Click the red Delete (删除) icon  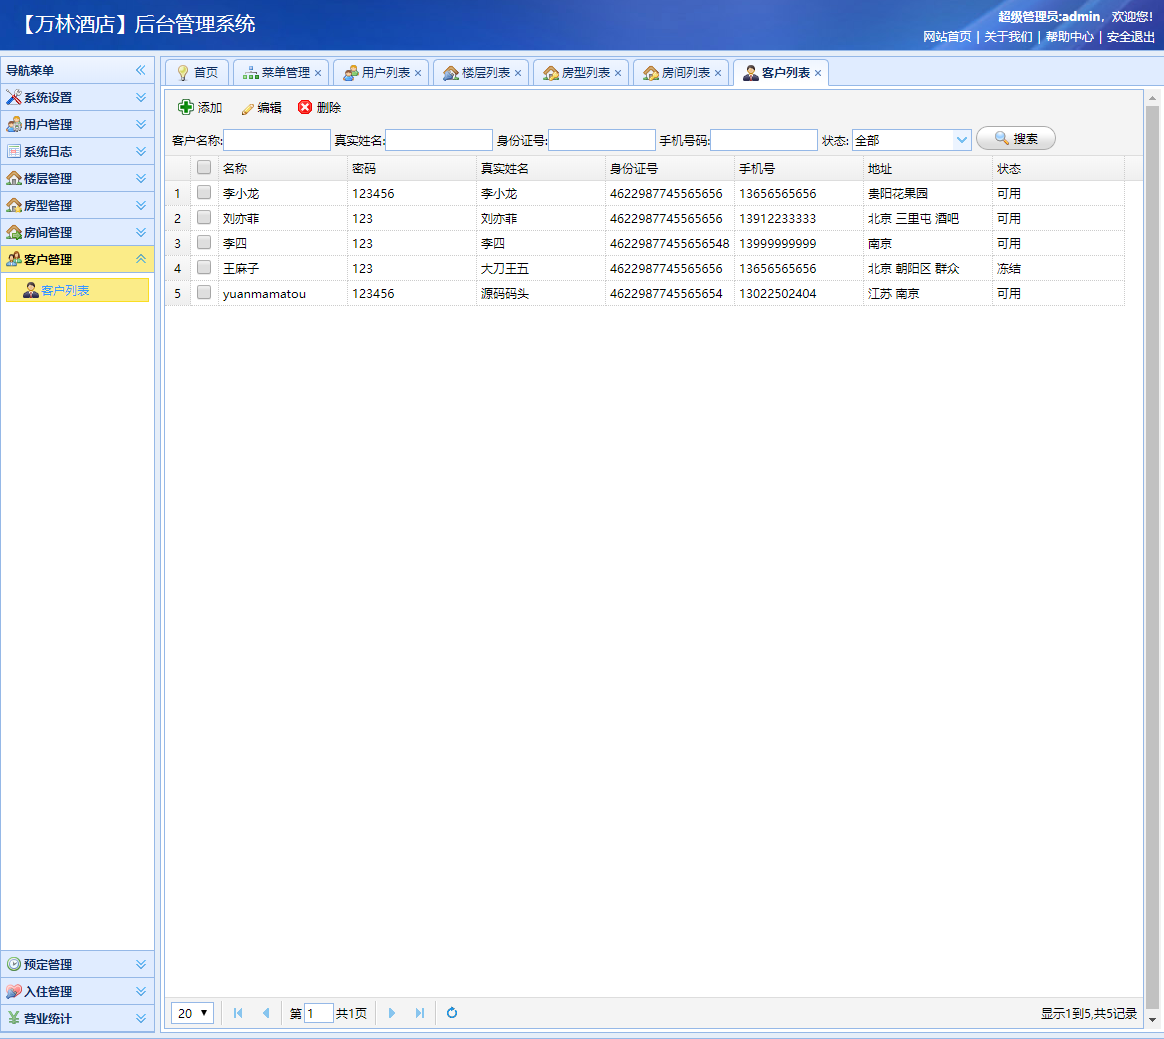(305, 107)
